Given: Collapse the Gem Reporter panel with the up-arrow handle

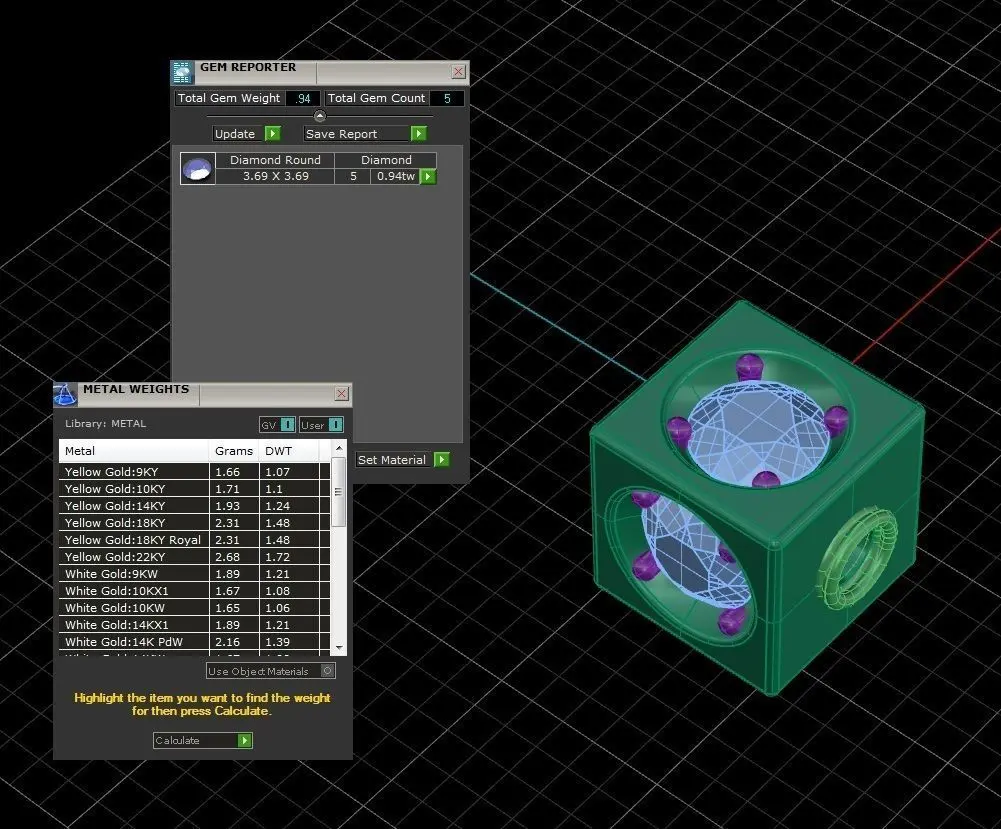Looking at the screenshot, I should (320, 116).
